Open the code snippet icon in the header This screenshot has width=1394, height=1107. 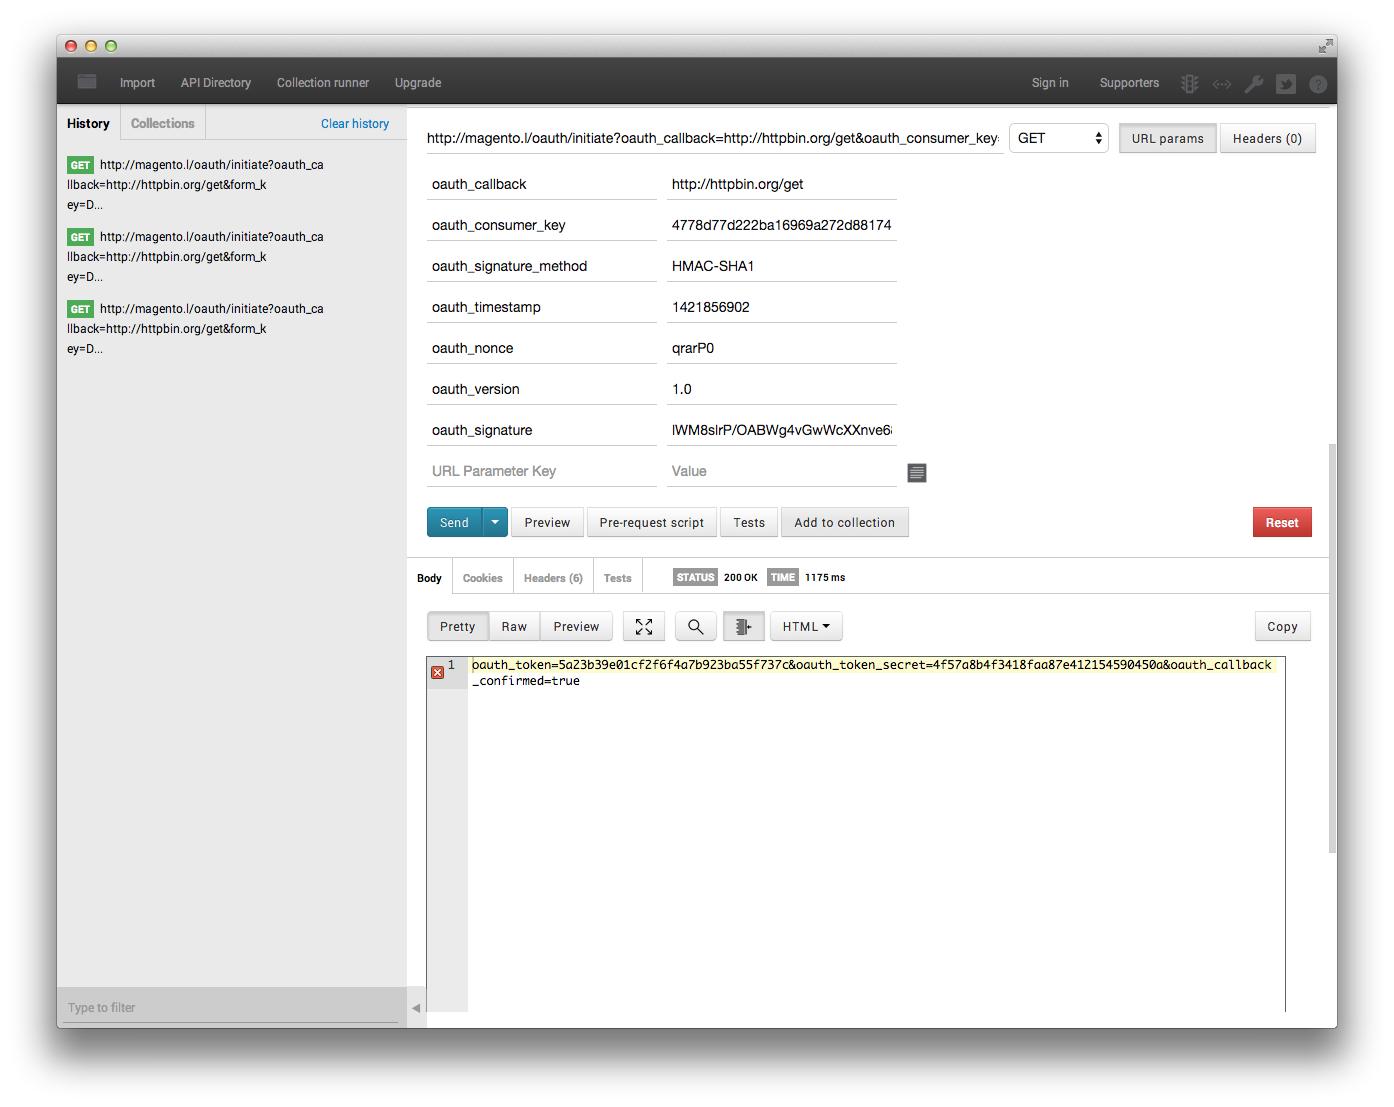click(1221, 84)
